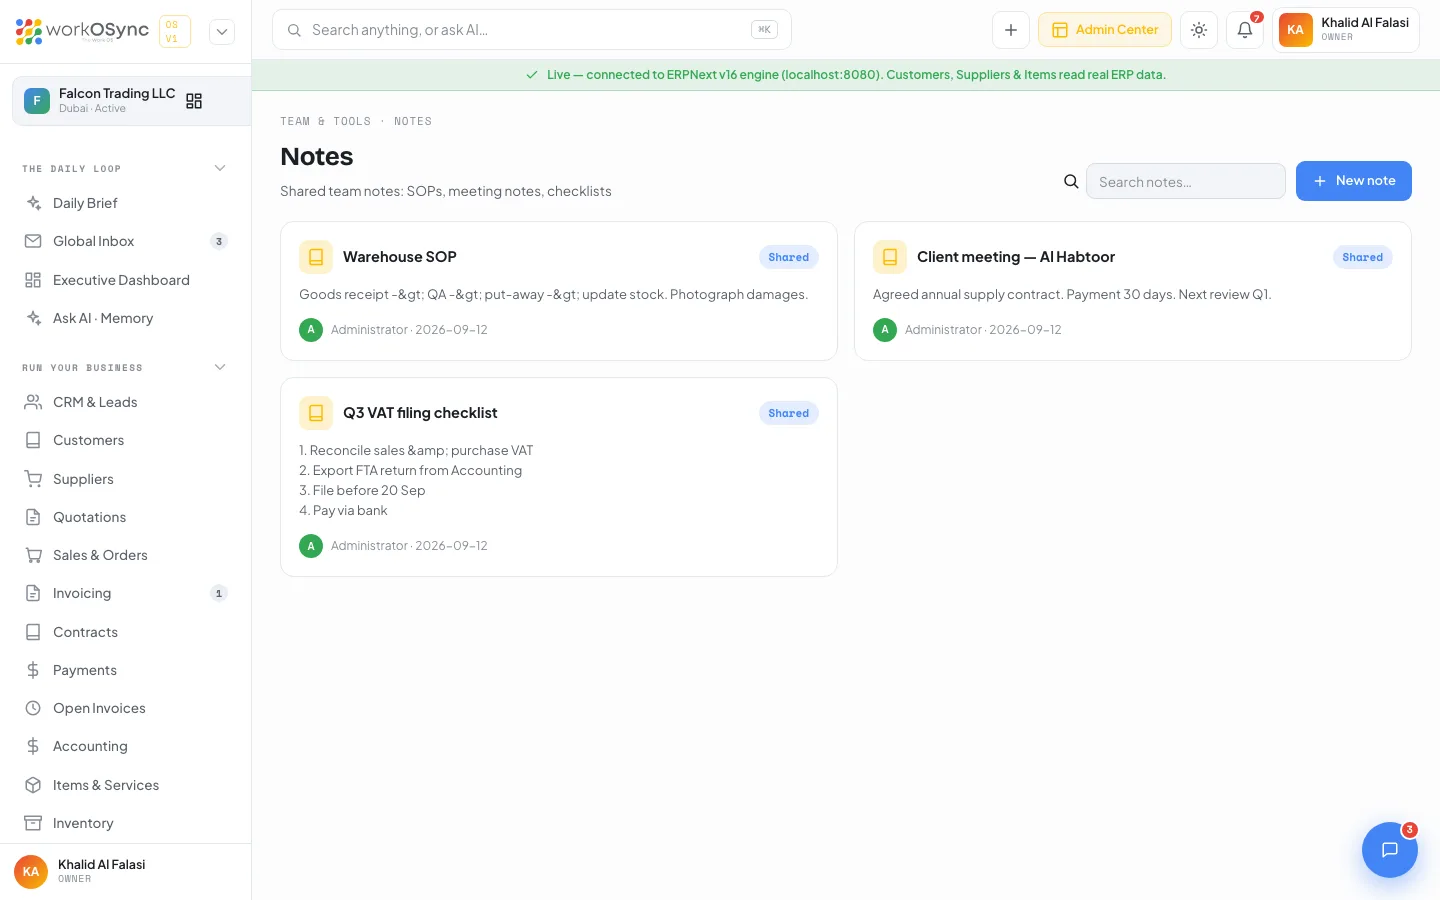1440x900 pixels.
Task: Open the Accounting page
Action: point(126,746)
